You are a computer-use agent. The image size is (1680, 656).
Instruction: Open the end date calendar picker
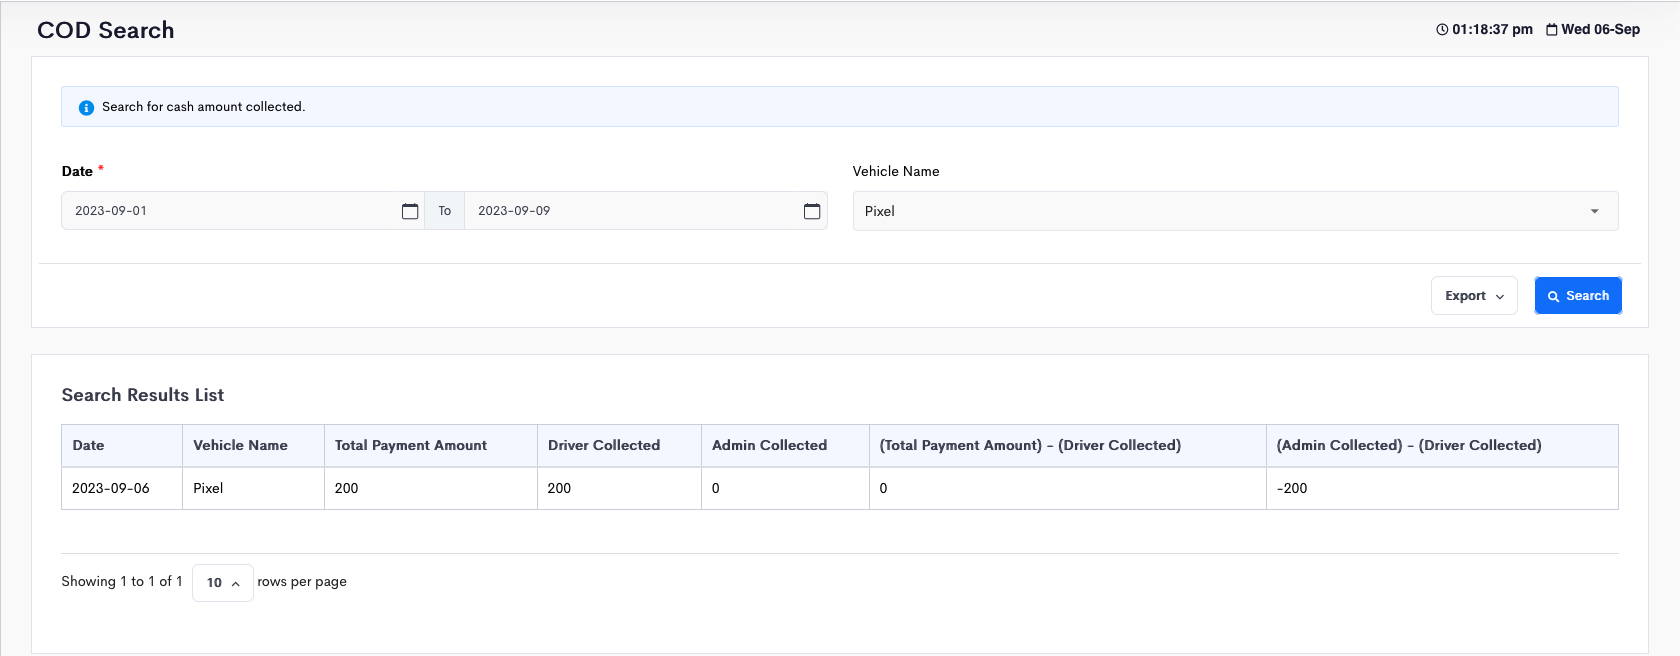click(x=812, y=211)
